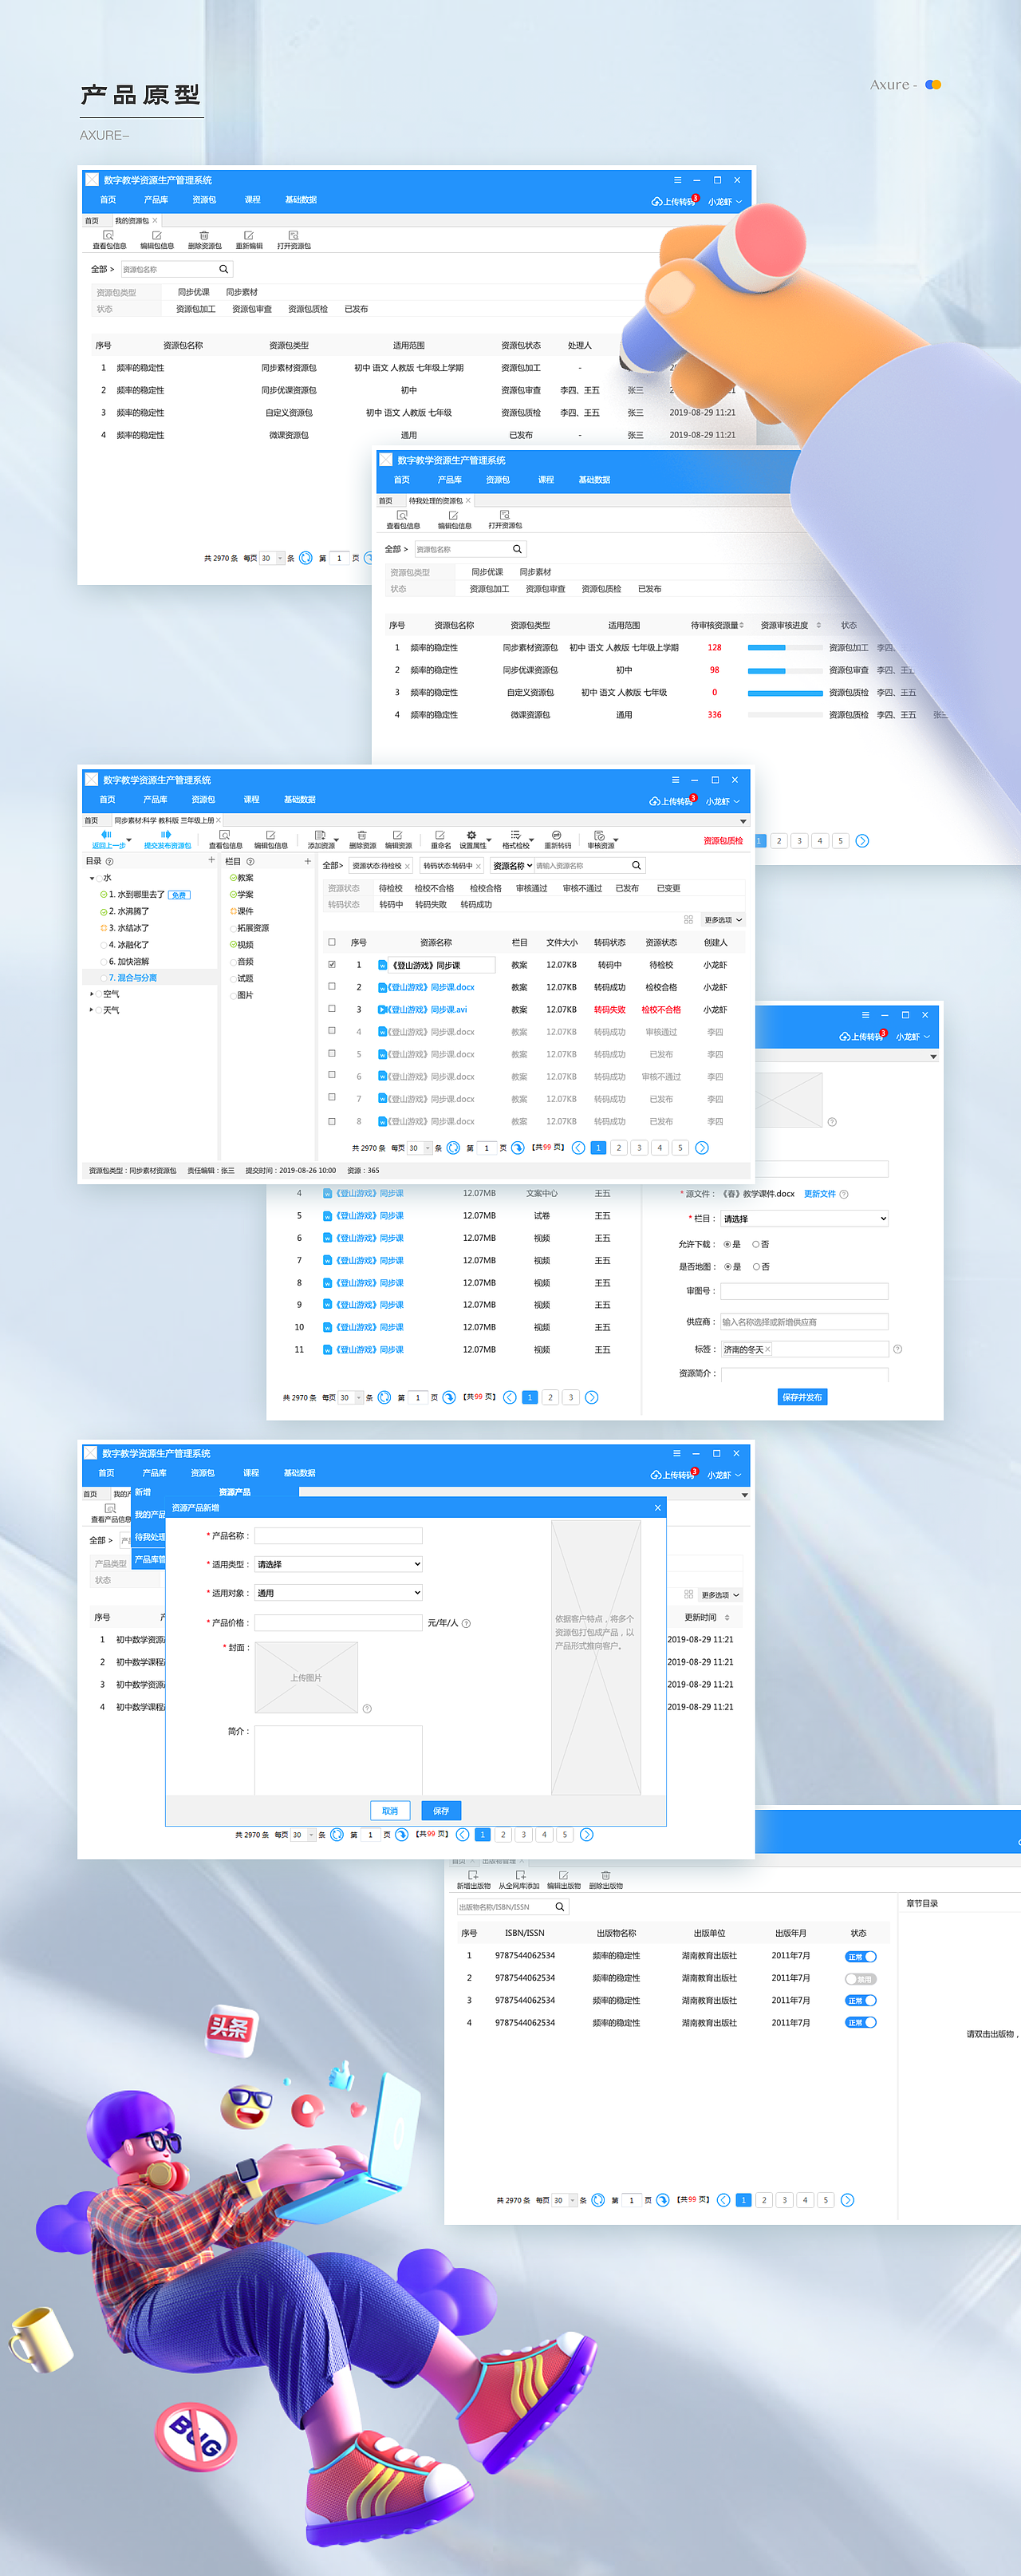The width and height of the screenshot is (1021, 2576).
Task: Click 供应商 input field in resource form
Action: click(x=804, y=1322)
